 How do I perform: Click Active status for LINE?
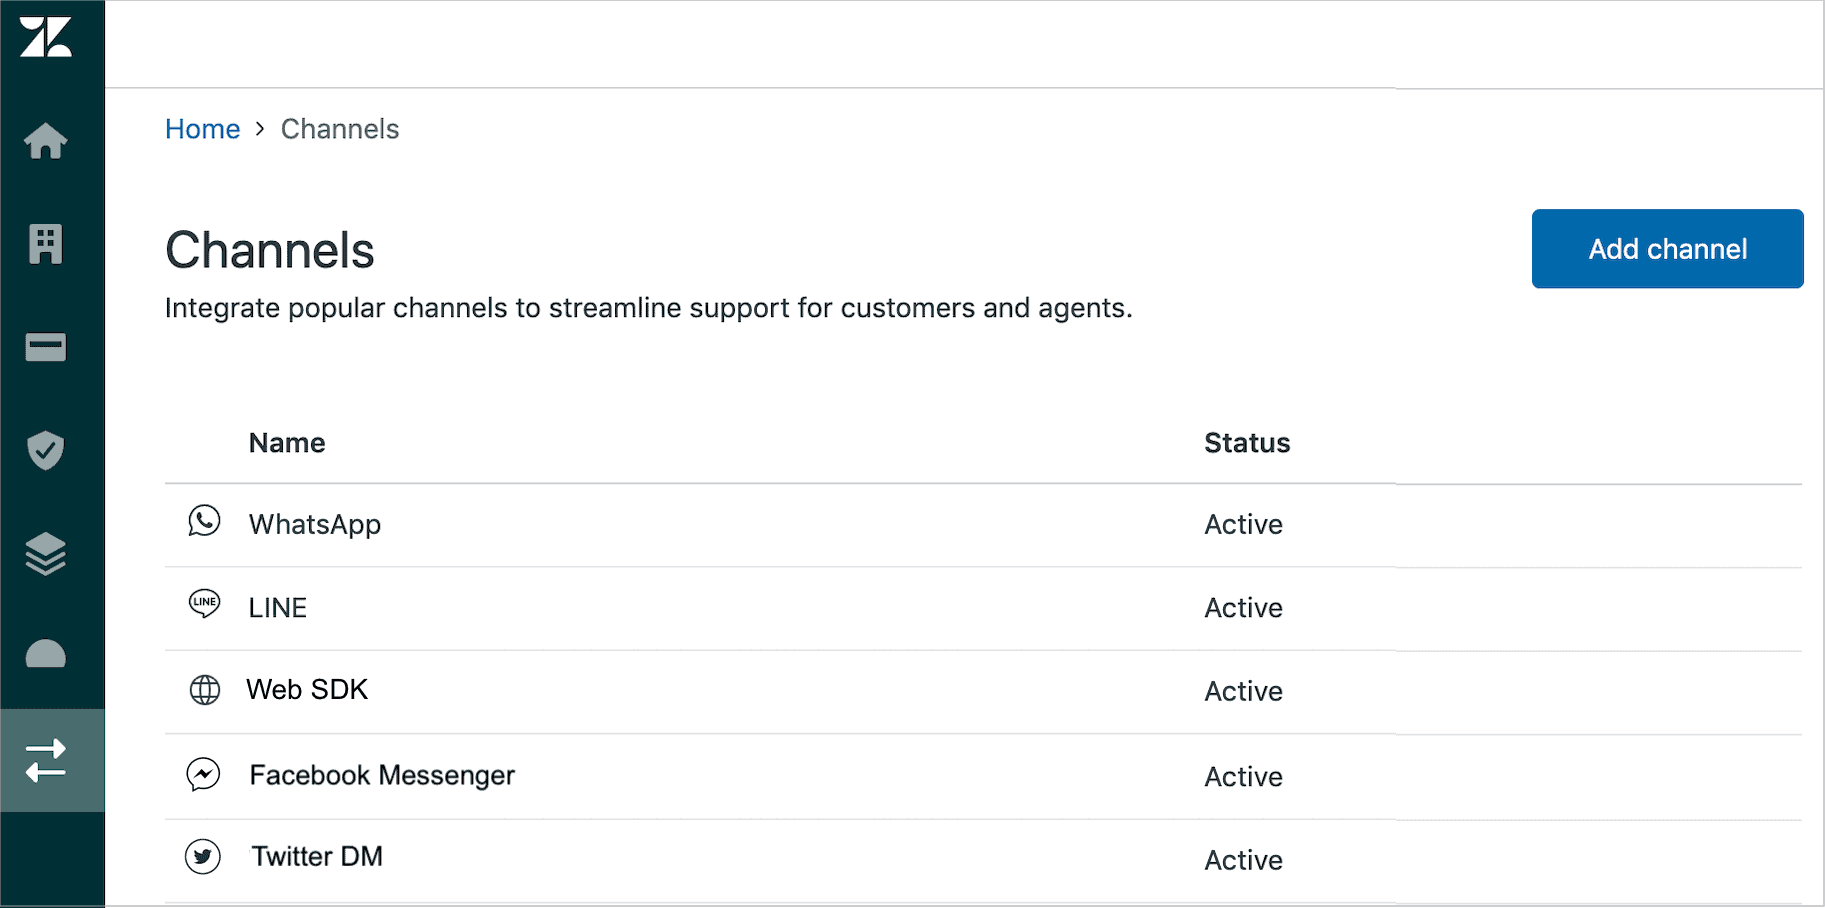[1243, 608]
